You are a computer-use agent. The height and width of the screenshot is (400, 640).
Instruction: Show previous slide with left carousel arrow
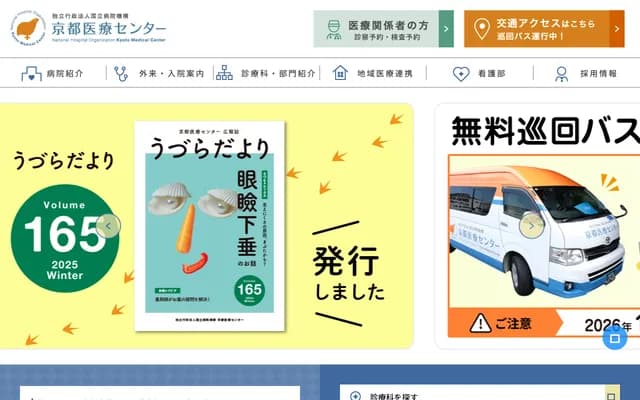pos(108,226)
